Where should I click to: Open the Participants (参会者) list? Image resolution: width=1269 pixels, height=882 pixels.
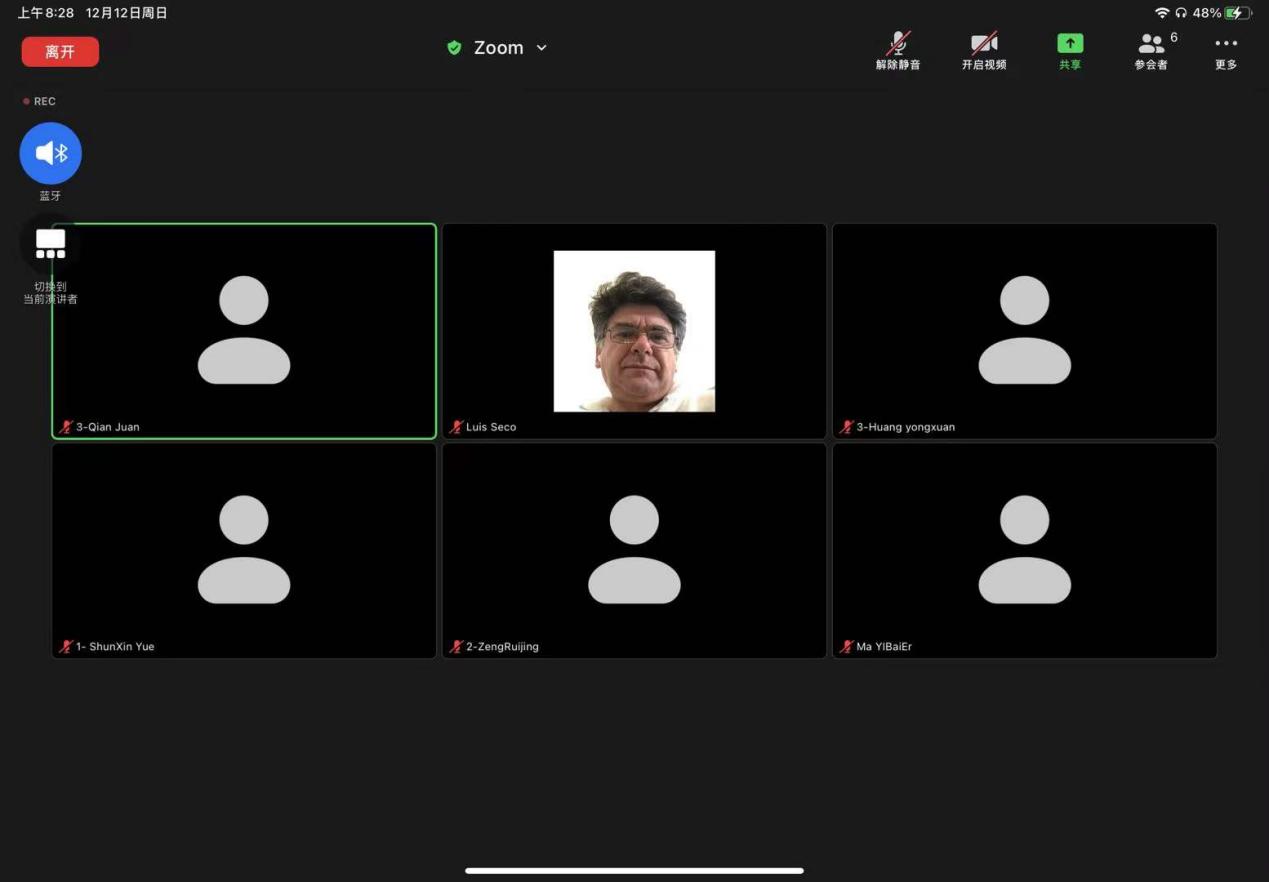(1152, 46)
